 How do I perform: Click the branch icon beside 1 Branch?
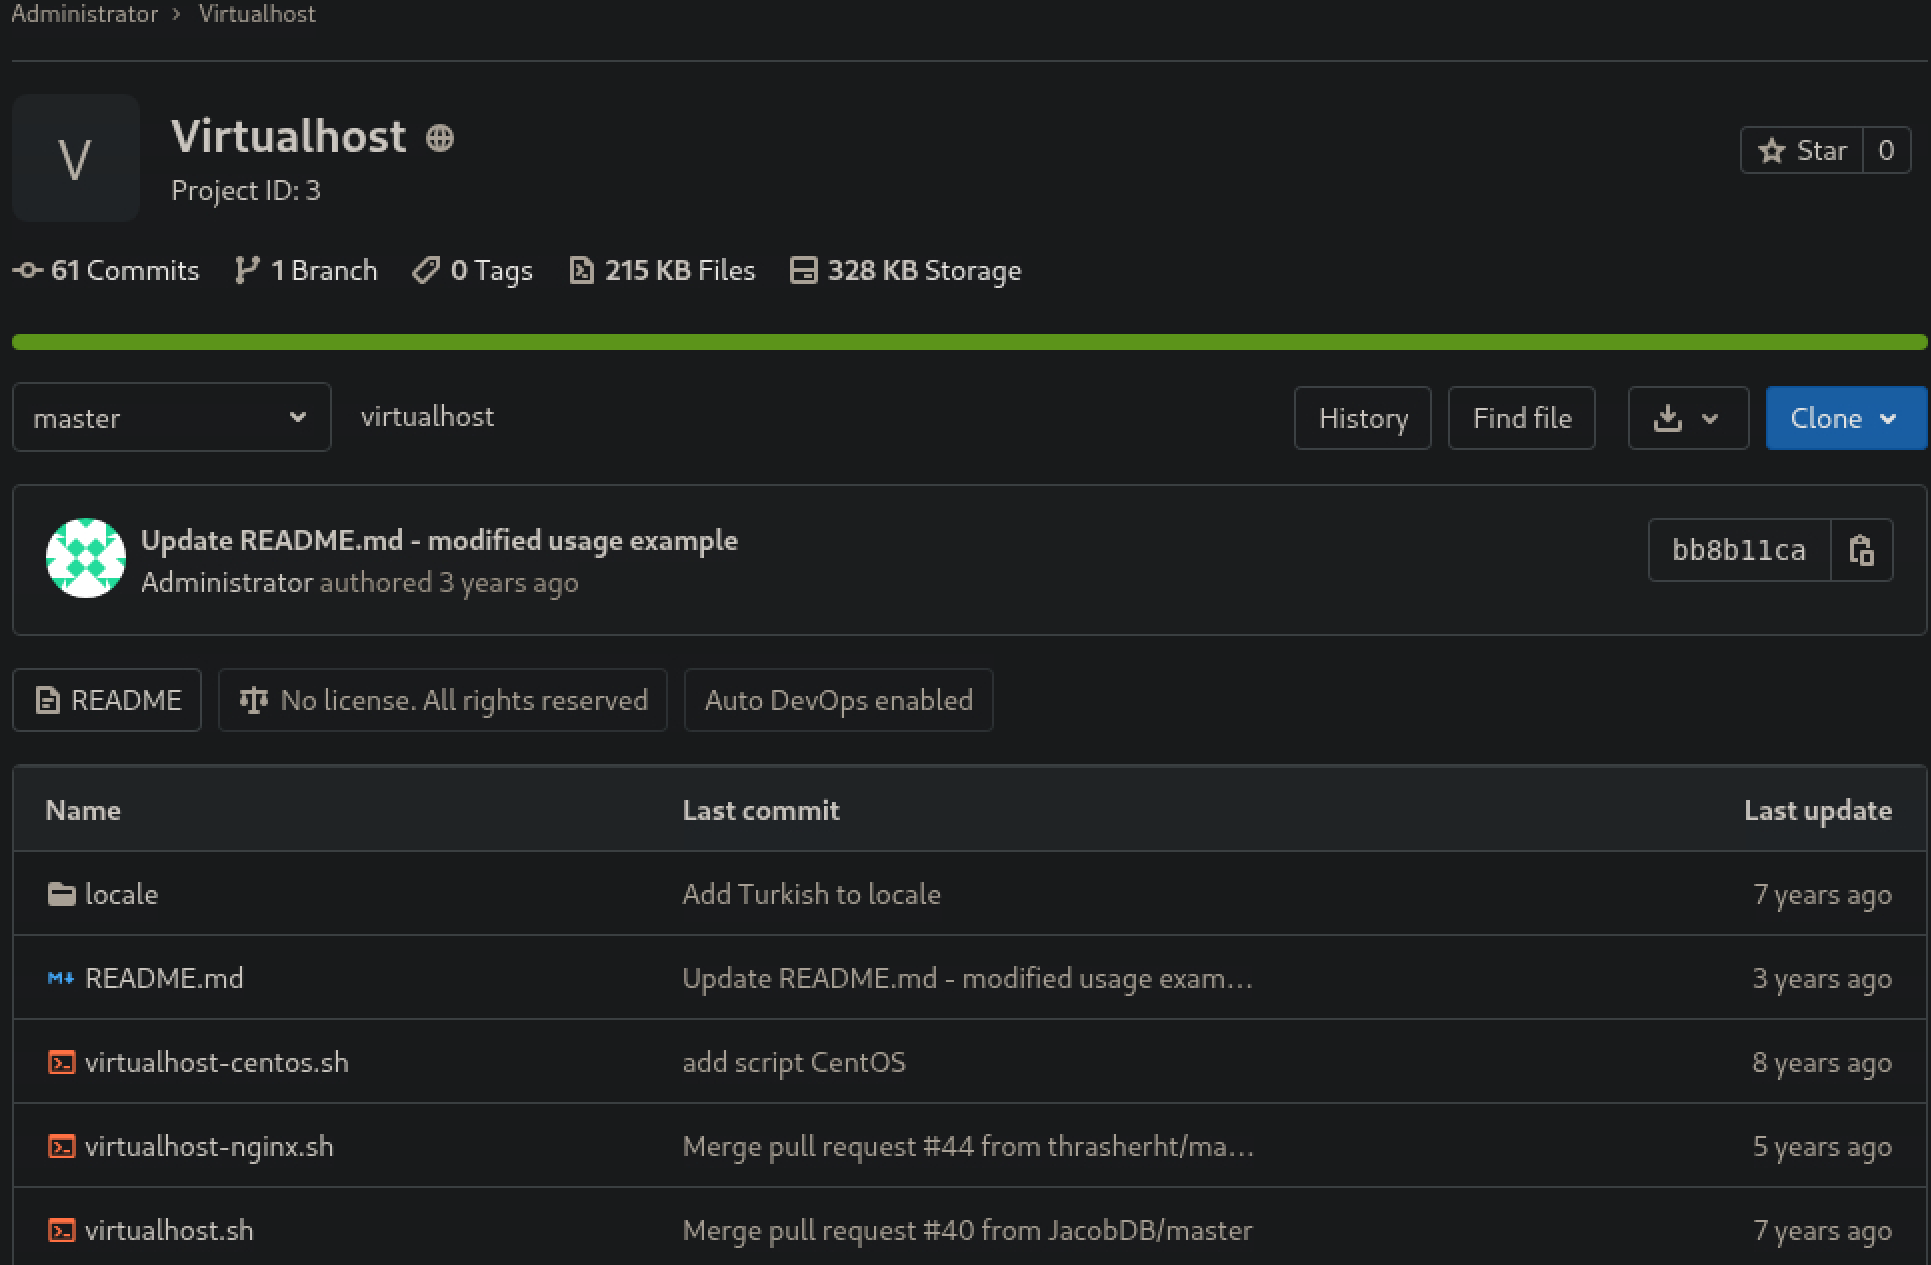click(x=246, y=270)
